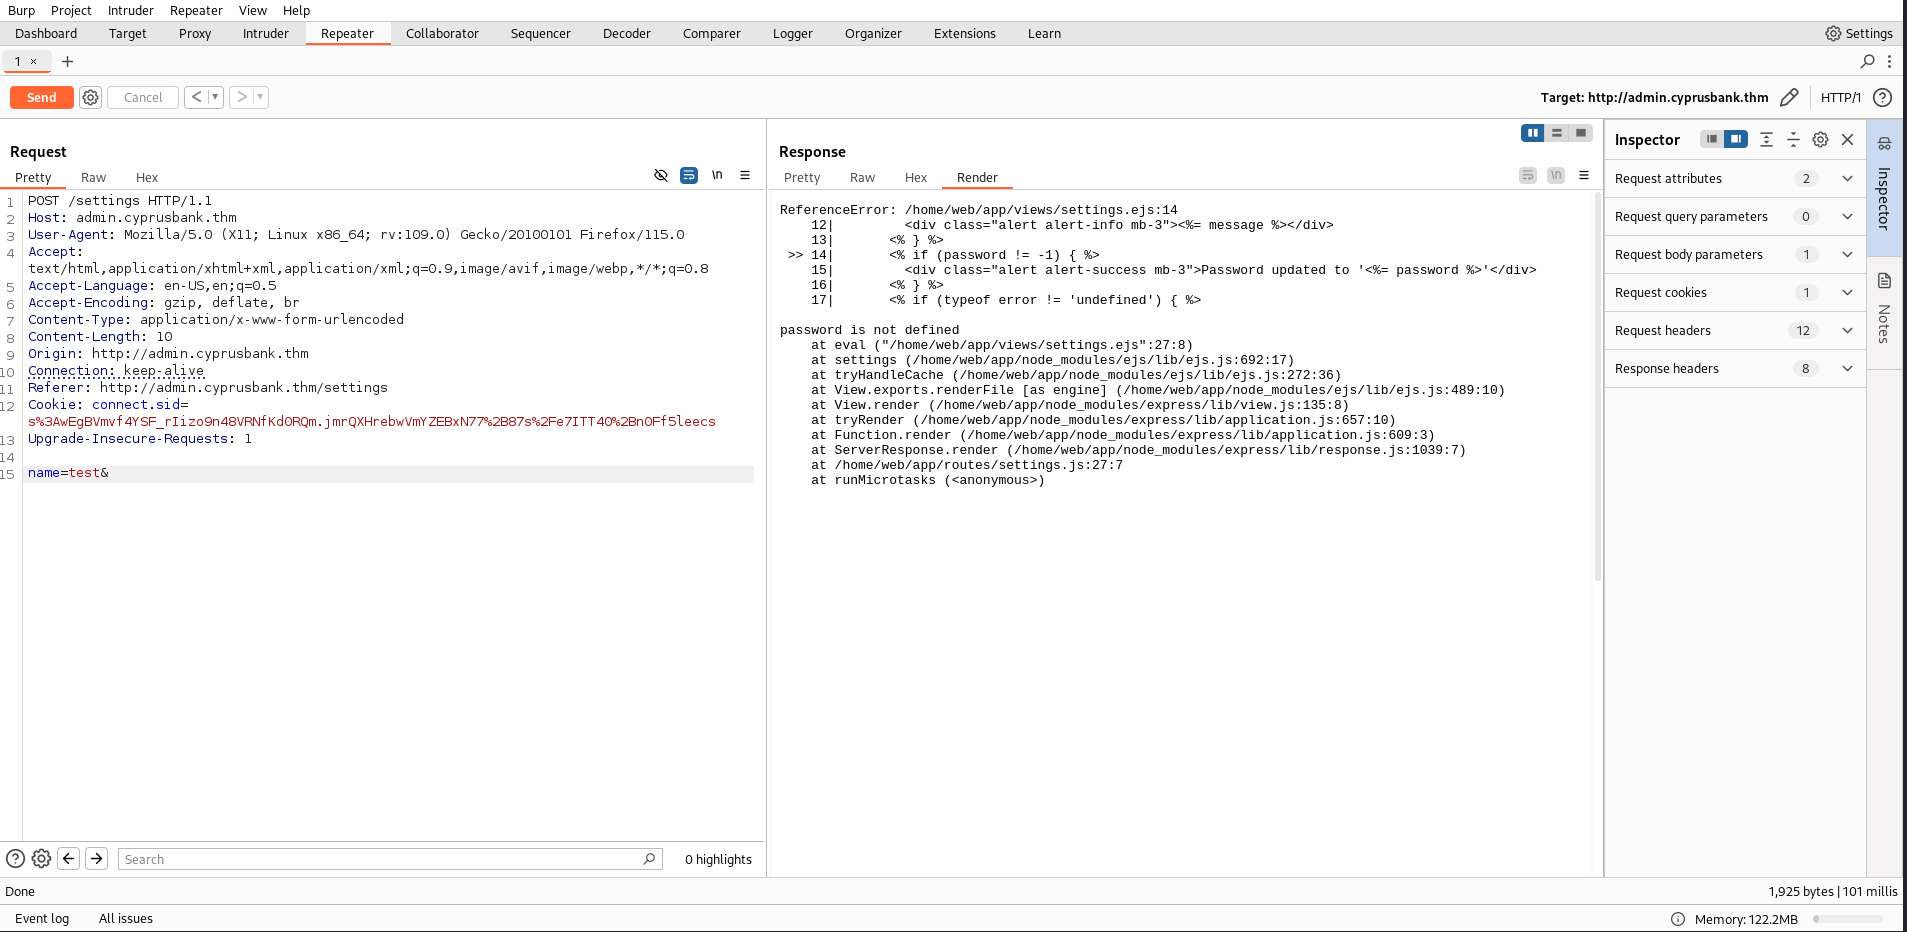
Task: Go to previous search match arrow
Action: point(69,858)
